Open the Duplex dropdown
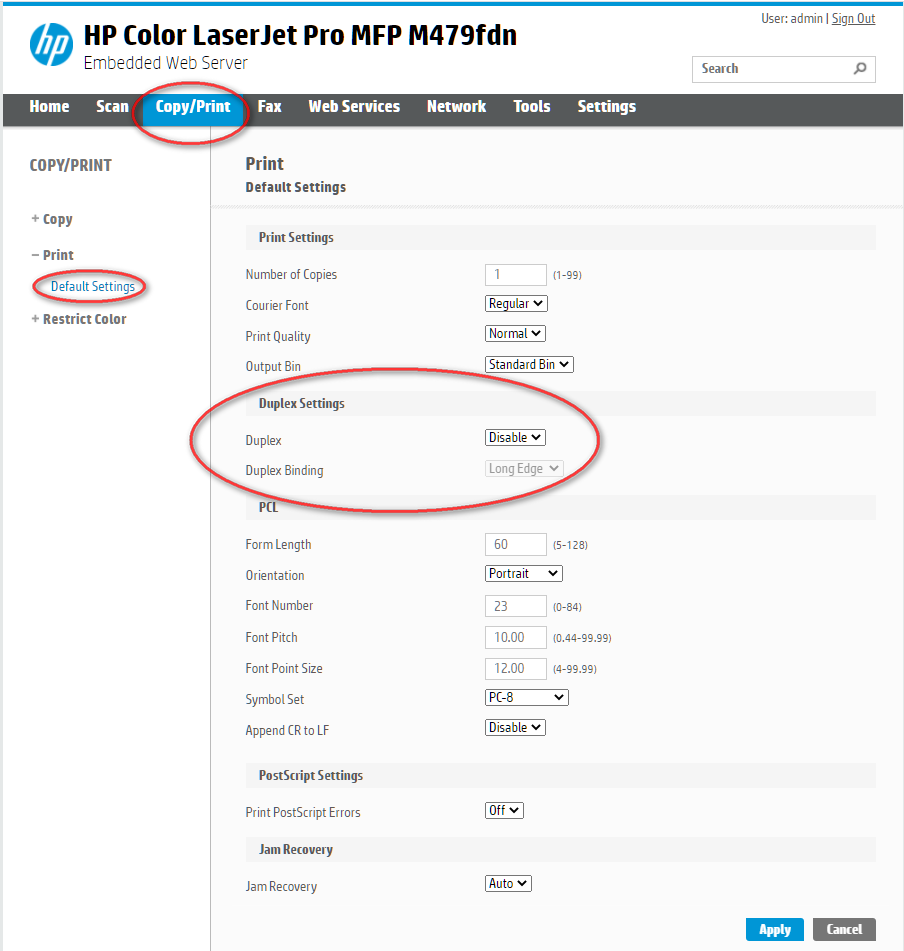The image size is (904, 951). point(514,437)
